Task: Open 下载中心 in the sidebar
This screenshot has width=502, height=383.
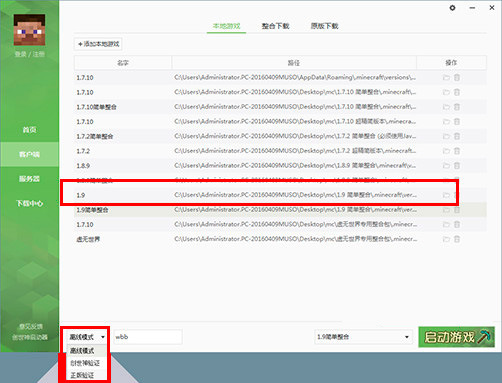Action: 29,203
